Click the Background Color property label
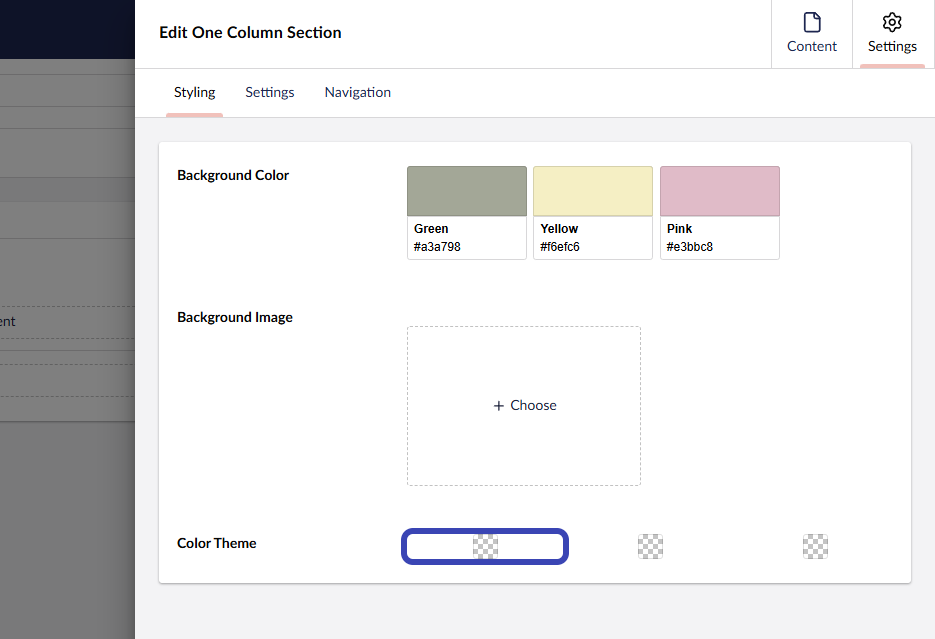Viewport: 935px width, 639px height. coord(233,175)
